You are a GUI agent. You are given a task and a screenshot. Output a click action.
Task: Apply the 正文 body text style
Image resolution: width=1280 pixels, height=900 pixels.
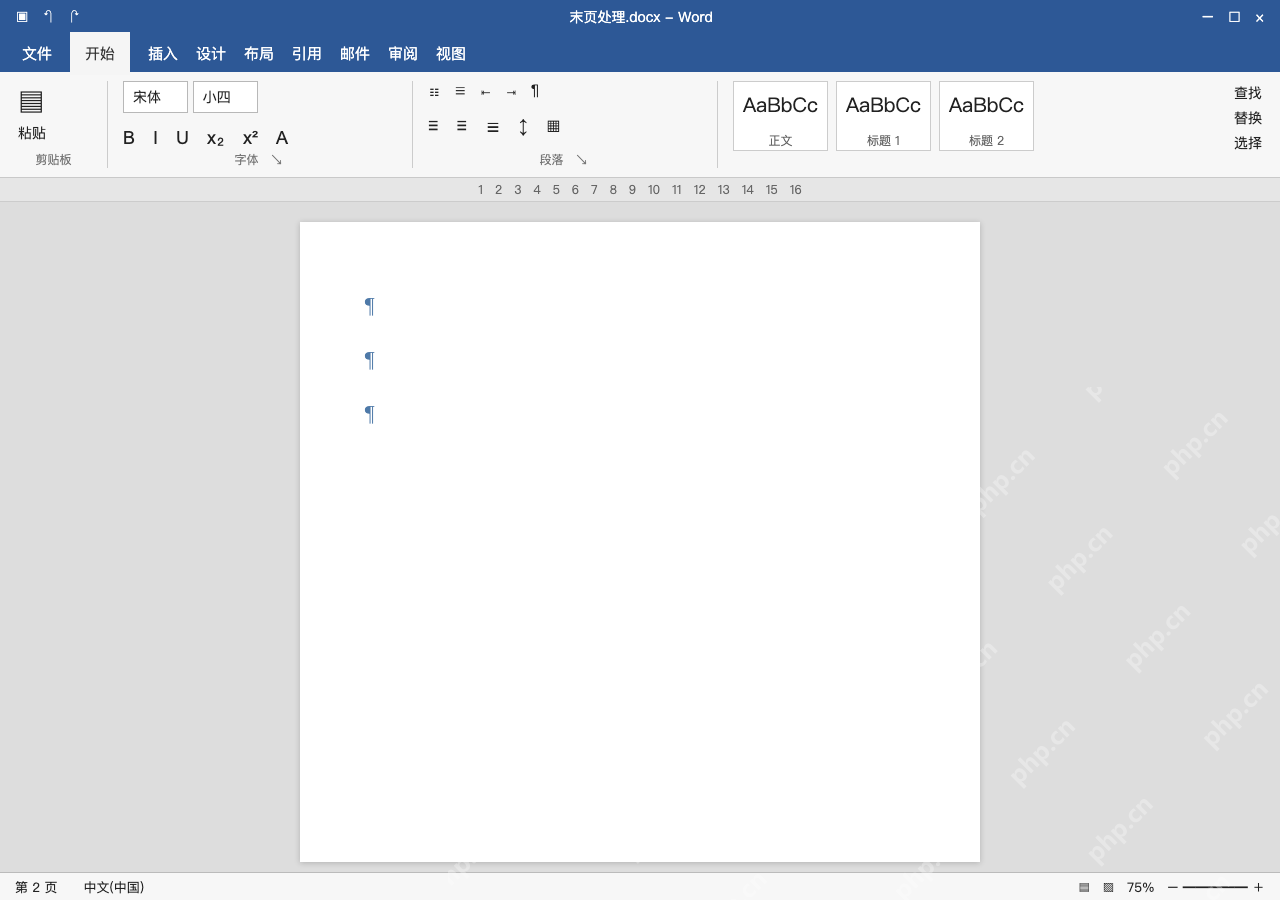pyautogui.click(x=780, y=116)
